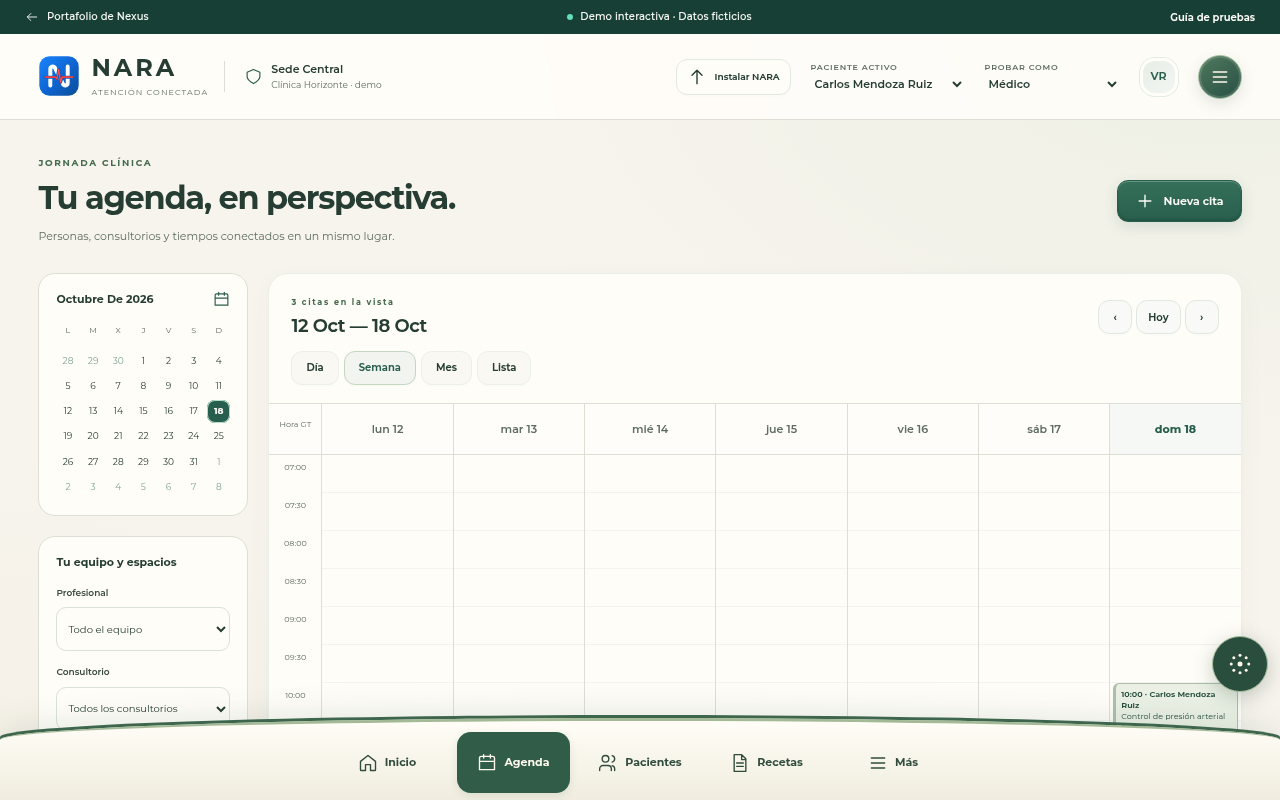Screen dimensions: 1280x800
Task: Expand the Profesional team dropdown
Action: tap(143, 629)
